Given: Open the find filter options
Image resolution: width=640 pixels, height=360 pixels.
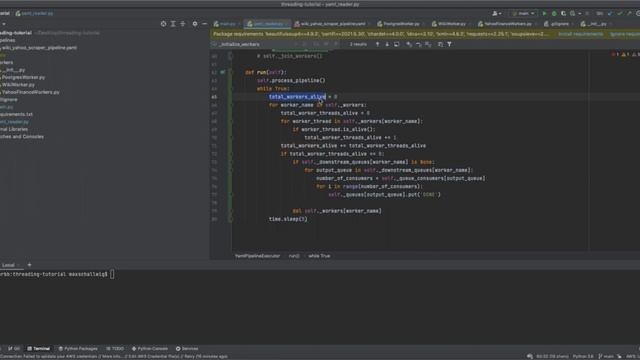Looking at the screenshot, I should click(x=449, y=44).
